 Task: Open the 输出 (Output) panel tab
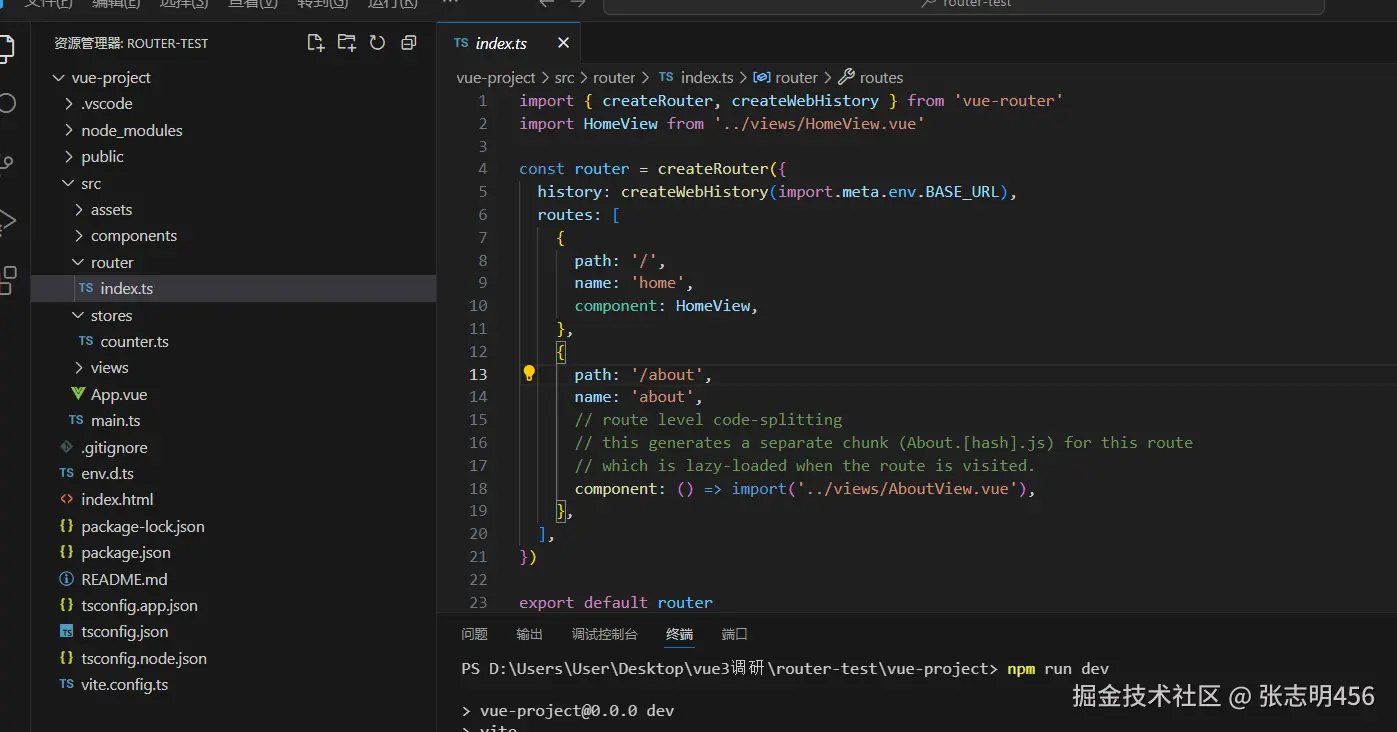click(x=529, y=634)
